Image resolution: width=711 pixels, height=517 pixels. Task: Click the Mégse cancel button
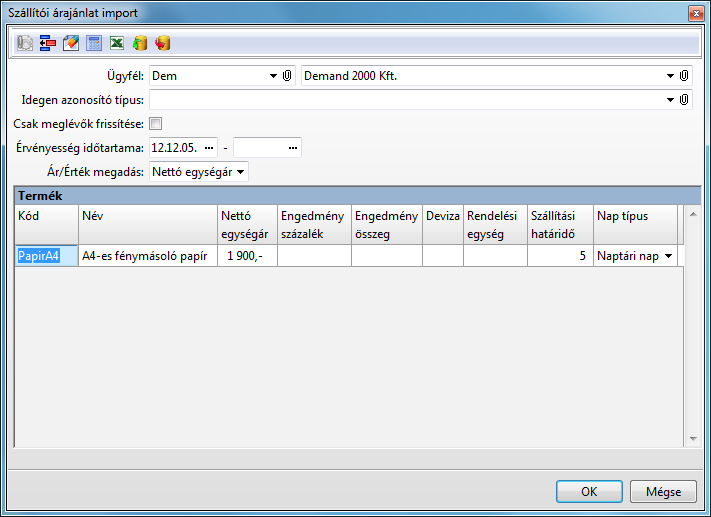pyautogui.click(x=663, y=492)
